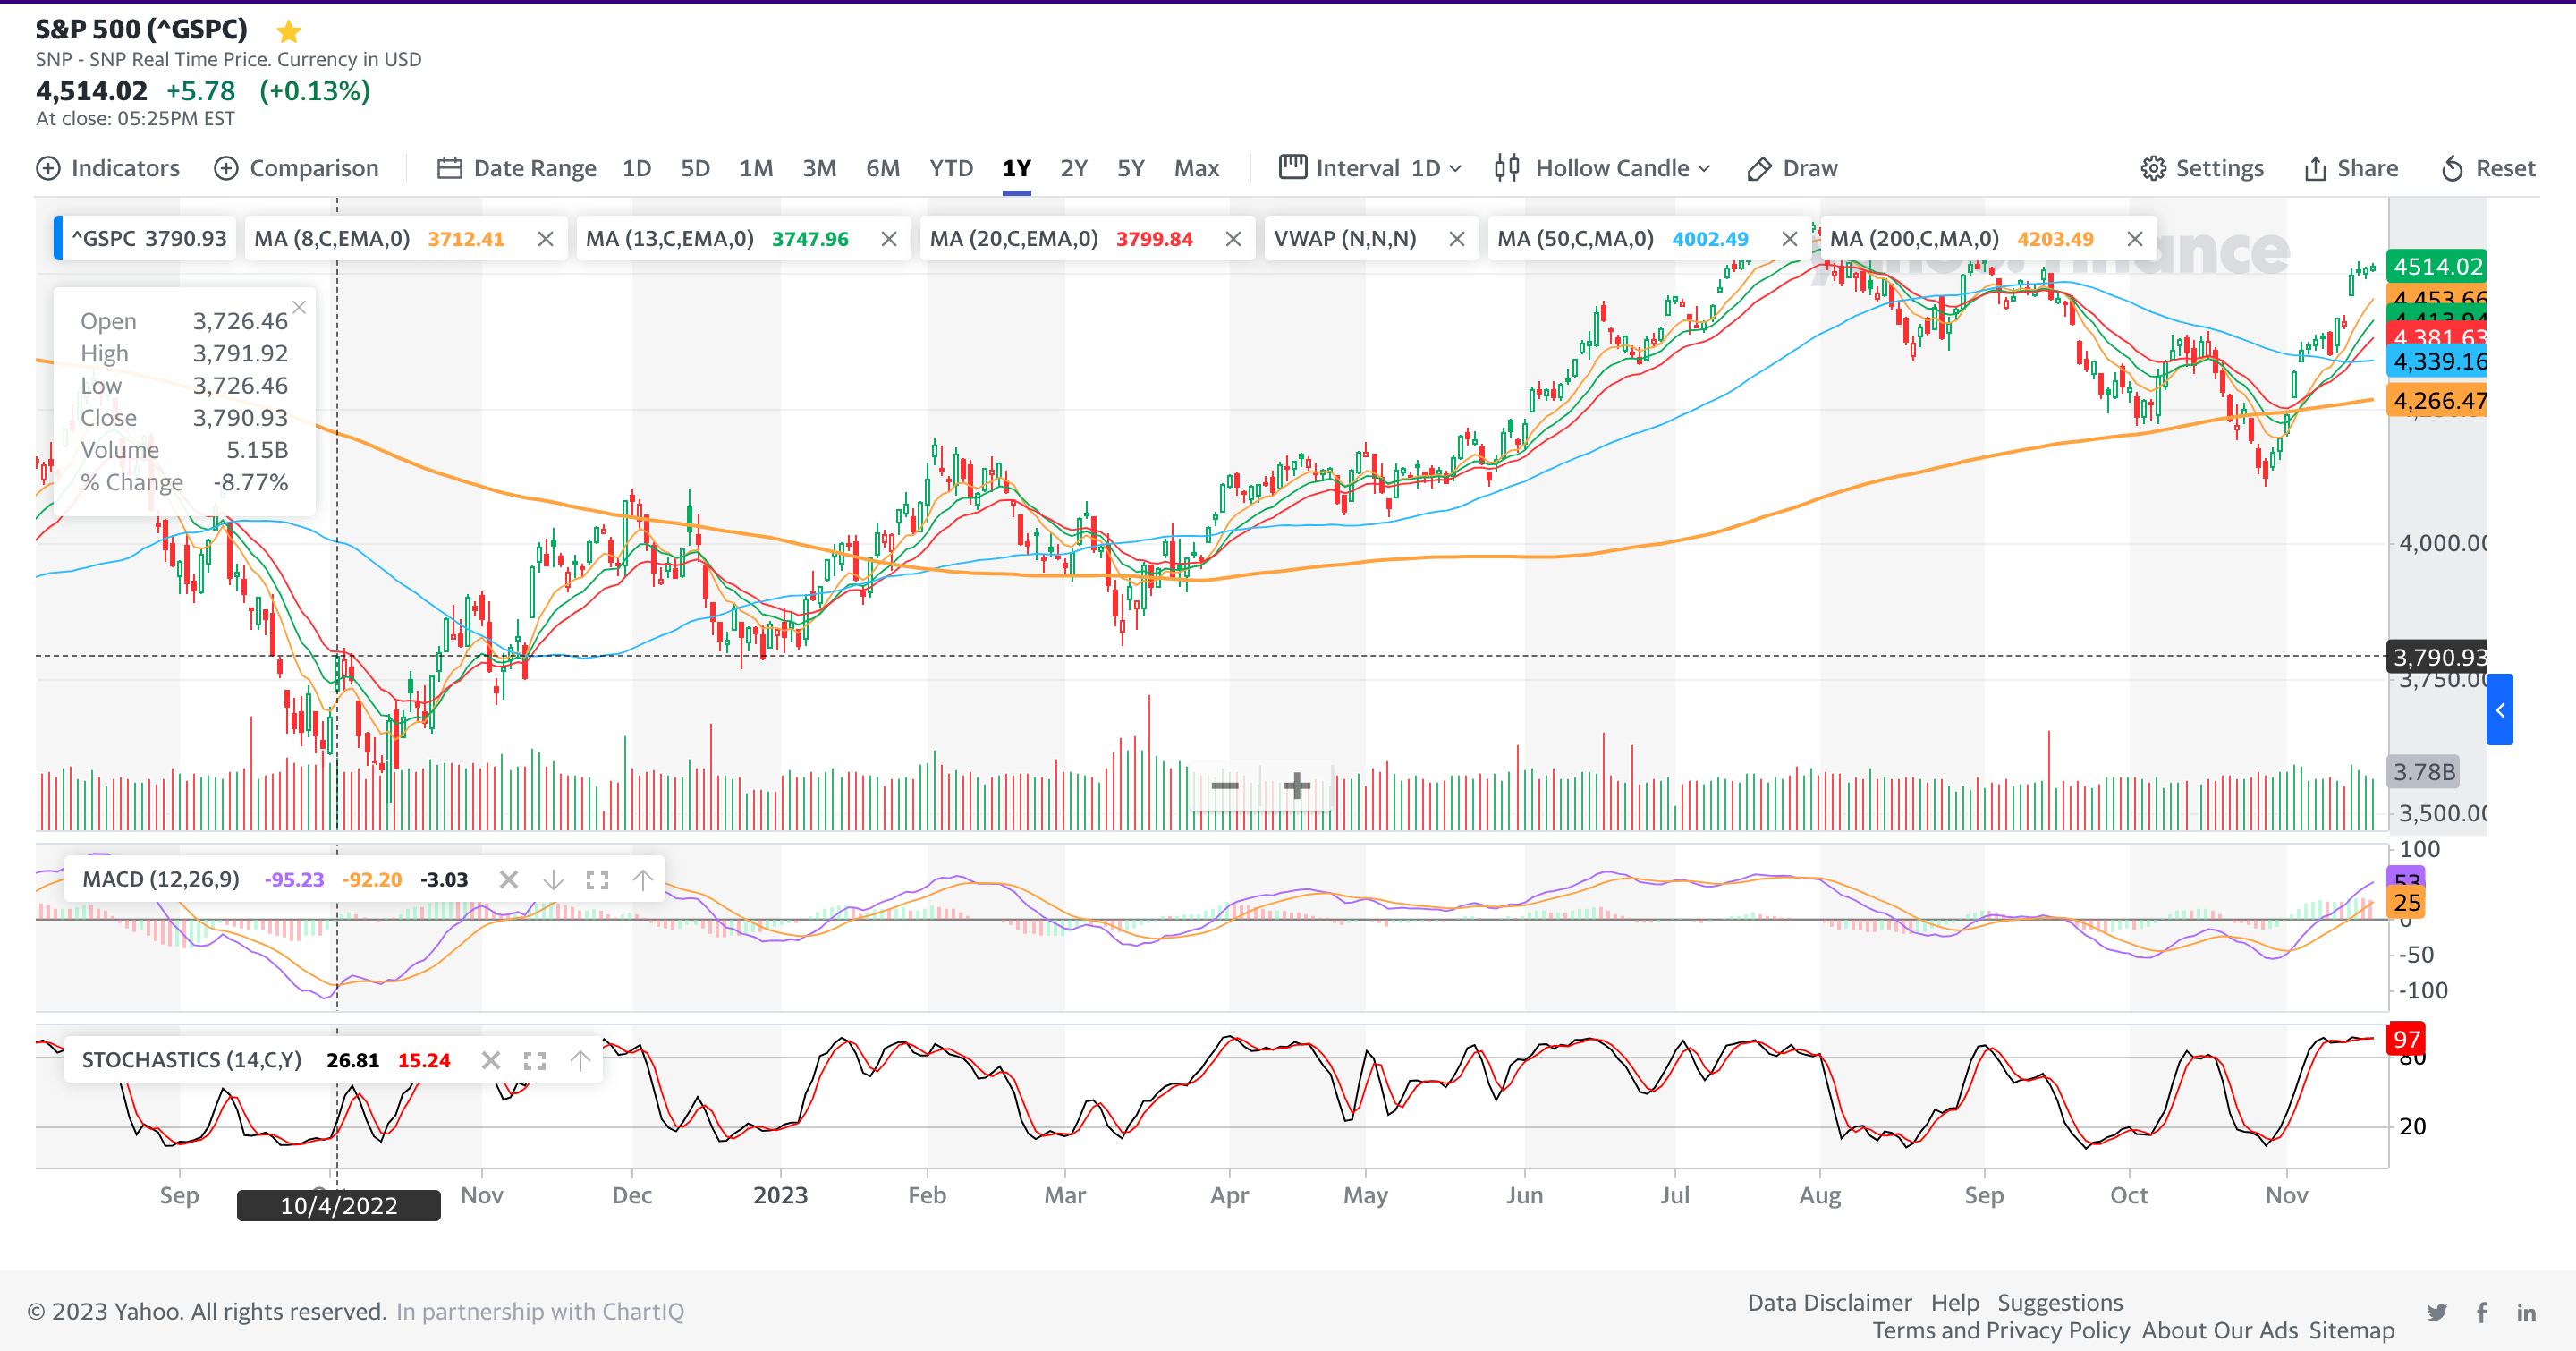The image size is (2576, 1351).
Task: Expand the blue side panel chevron
Action: [2499, 710]
